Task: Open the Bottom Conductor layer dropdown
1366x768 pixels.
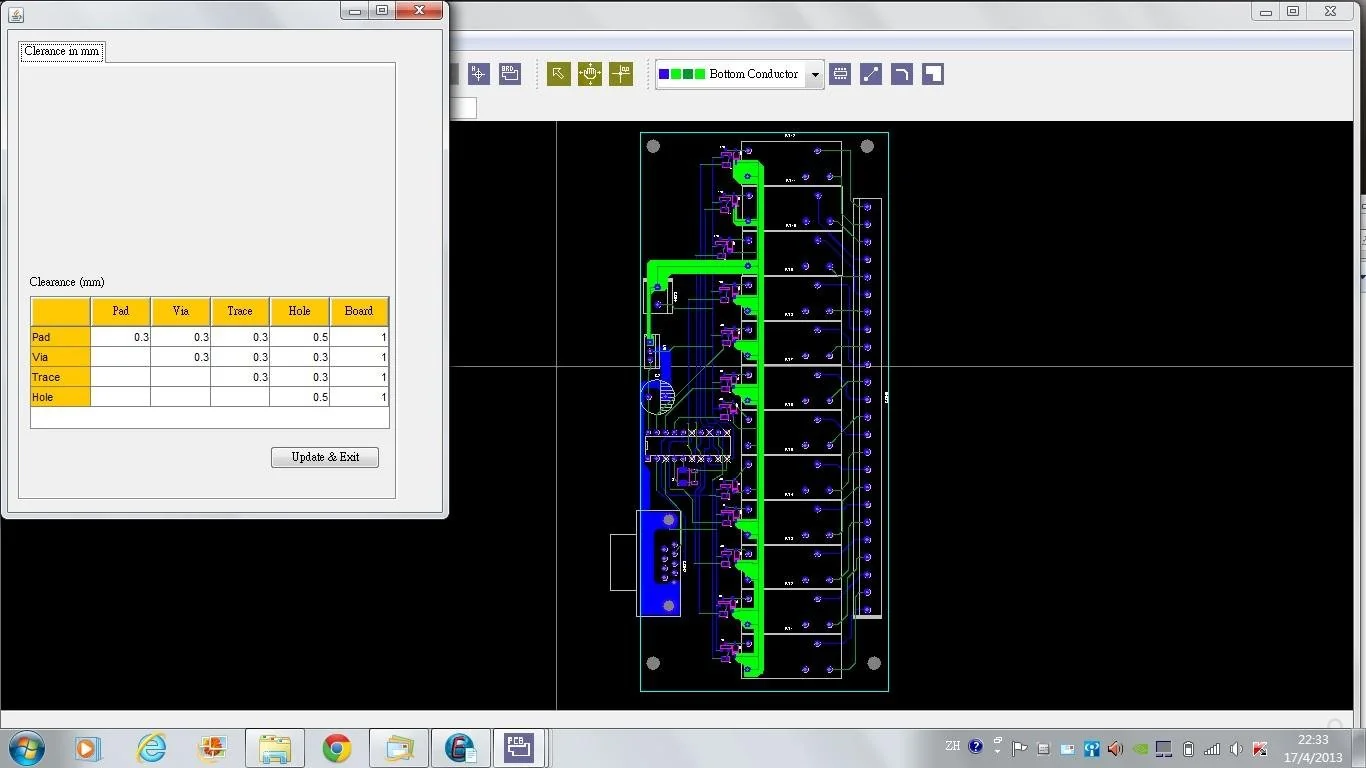Action: tap(815, 73)
